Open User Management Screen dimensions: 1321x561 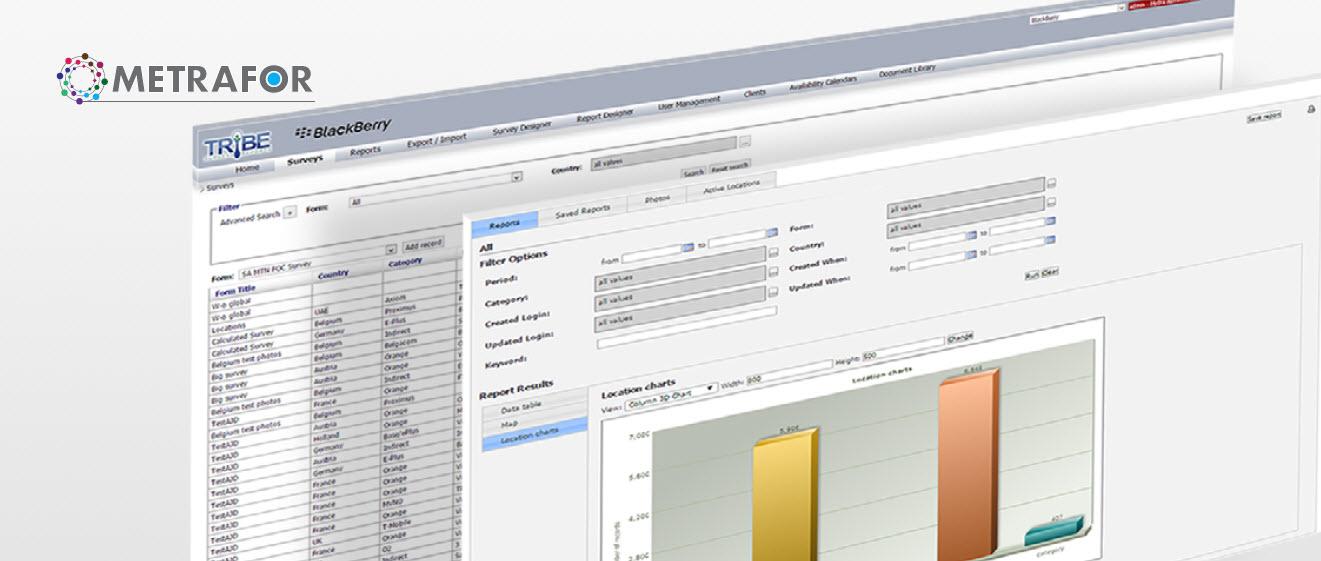click(x=688, y=103)
